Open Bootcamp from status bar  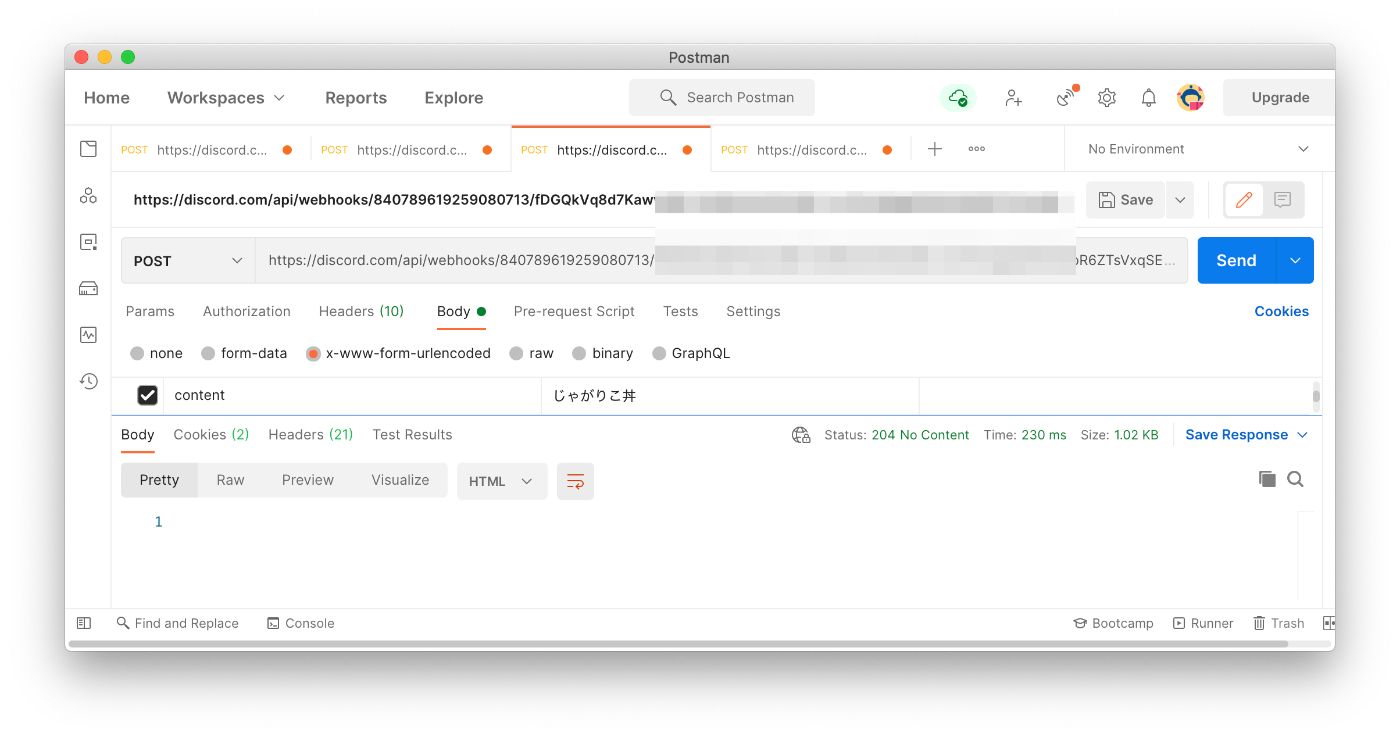coord(1113,623)
